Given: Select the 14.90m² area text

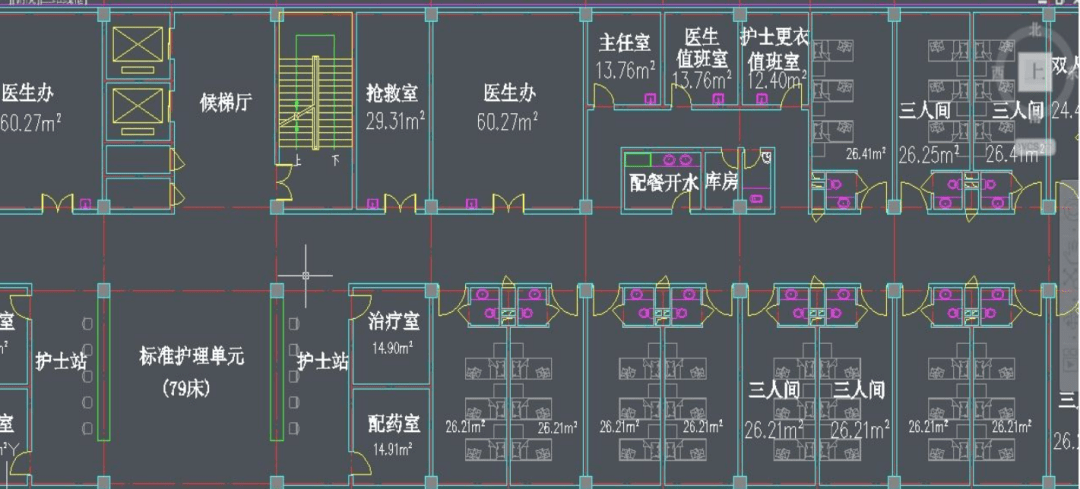Looking at the screenshot, I should [392, 348].
